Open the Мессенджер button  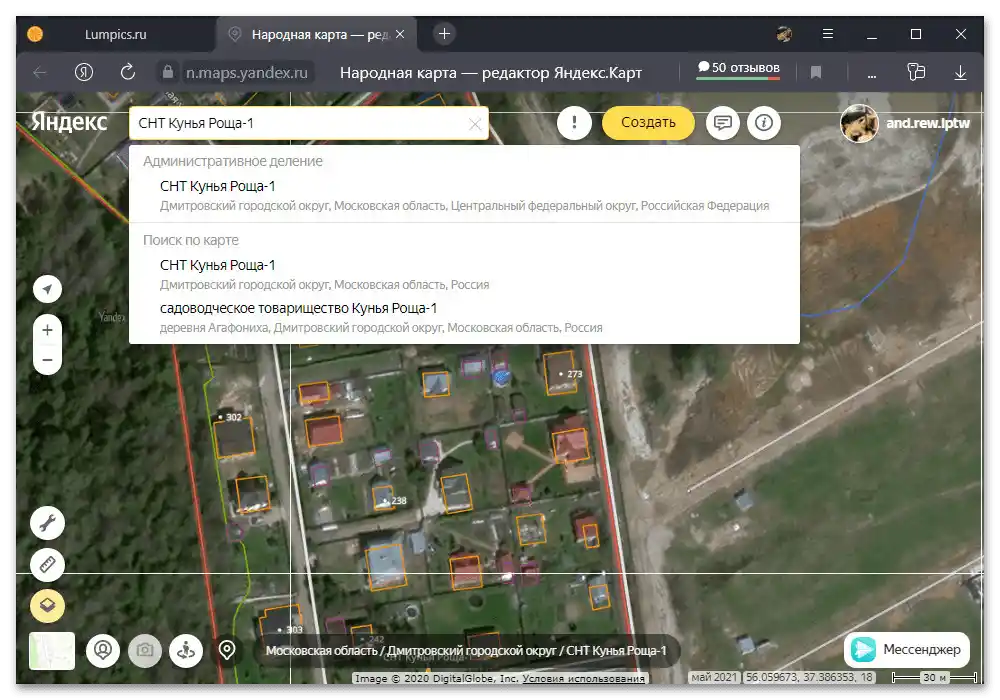[x=906, y=650]
